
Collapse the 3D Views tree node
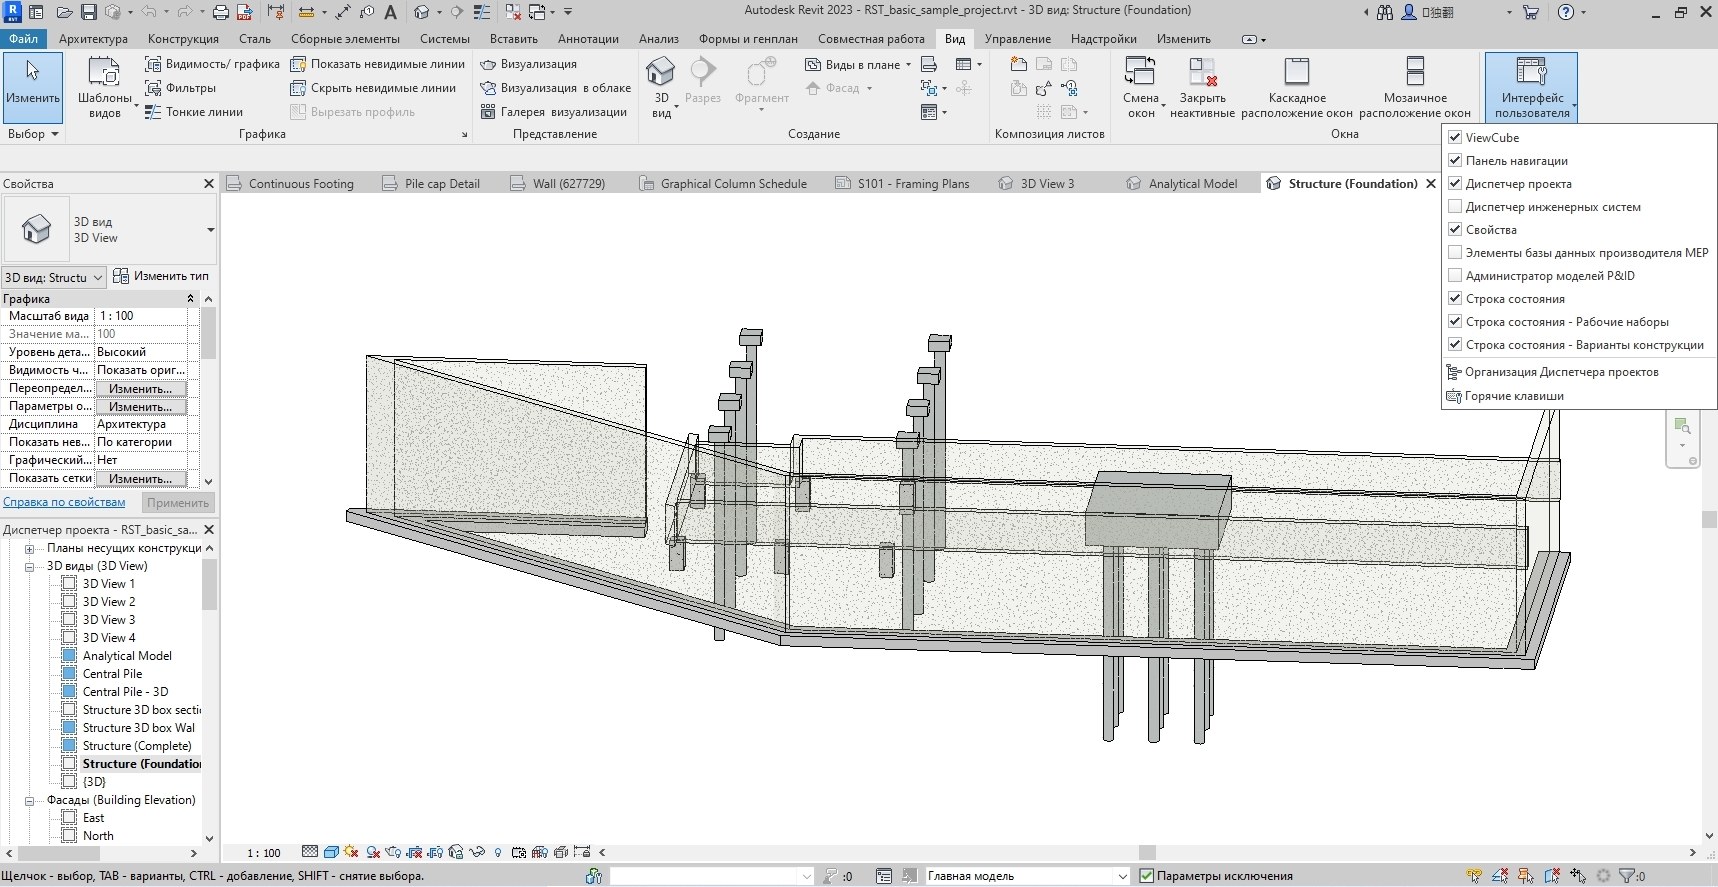[x=30, y=567]
